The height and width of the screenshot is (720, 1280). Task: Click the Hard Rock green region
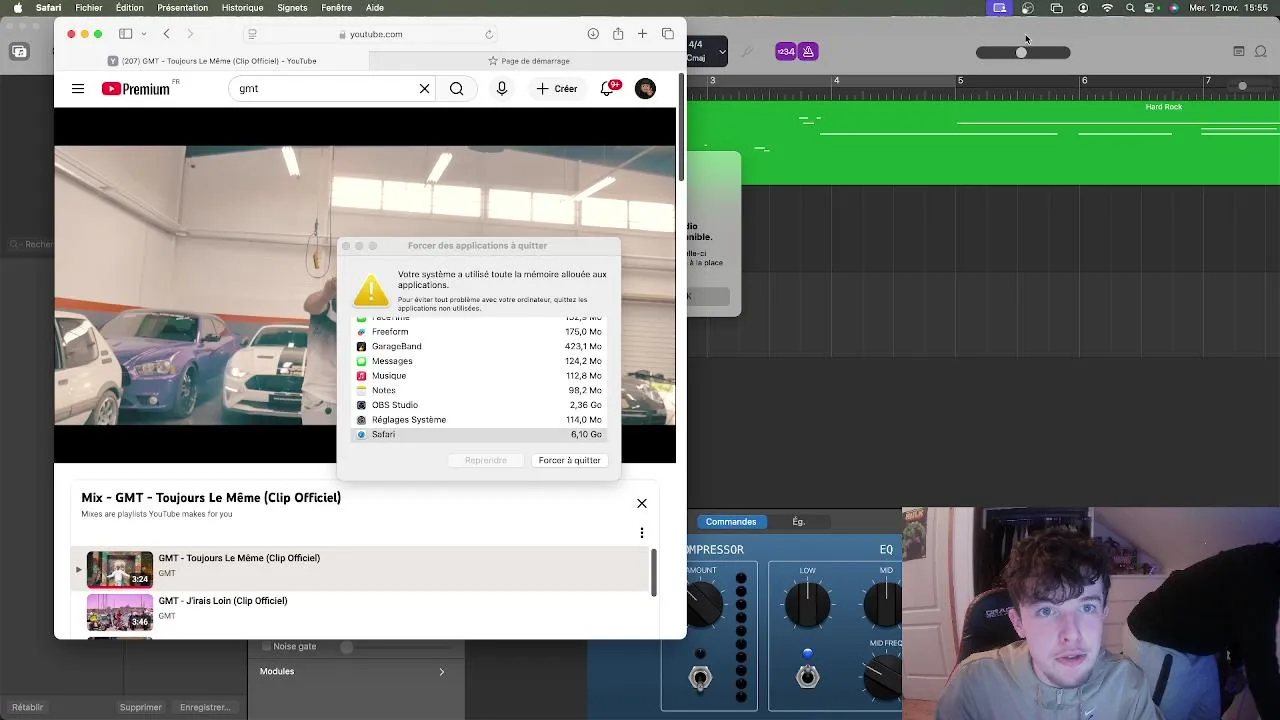[x=983, y=142]
